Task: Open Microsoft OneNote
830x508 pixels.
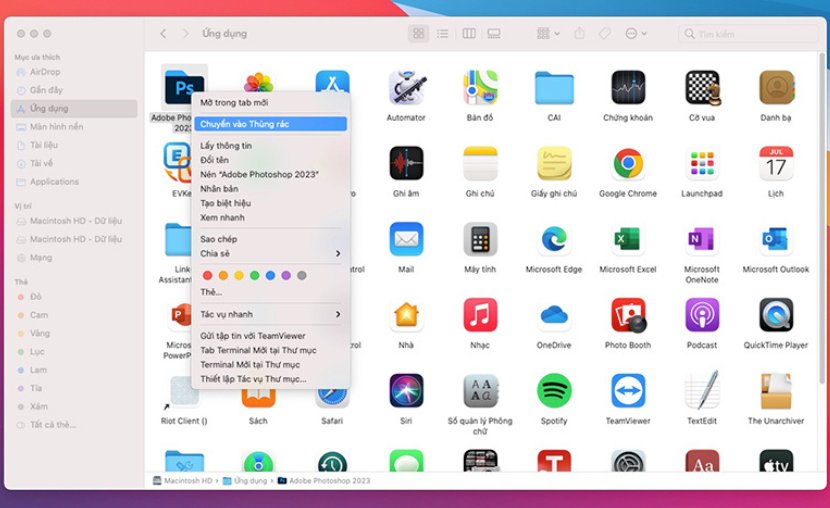Action: pyautogui.click(x=702, y=239)
